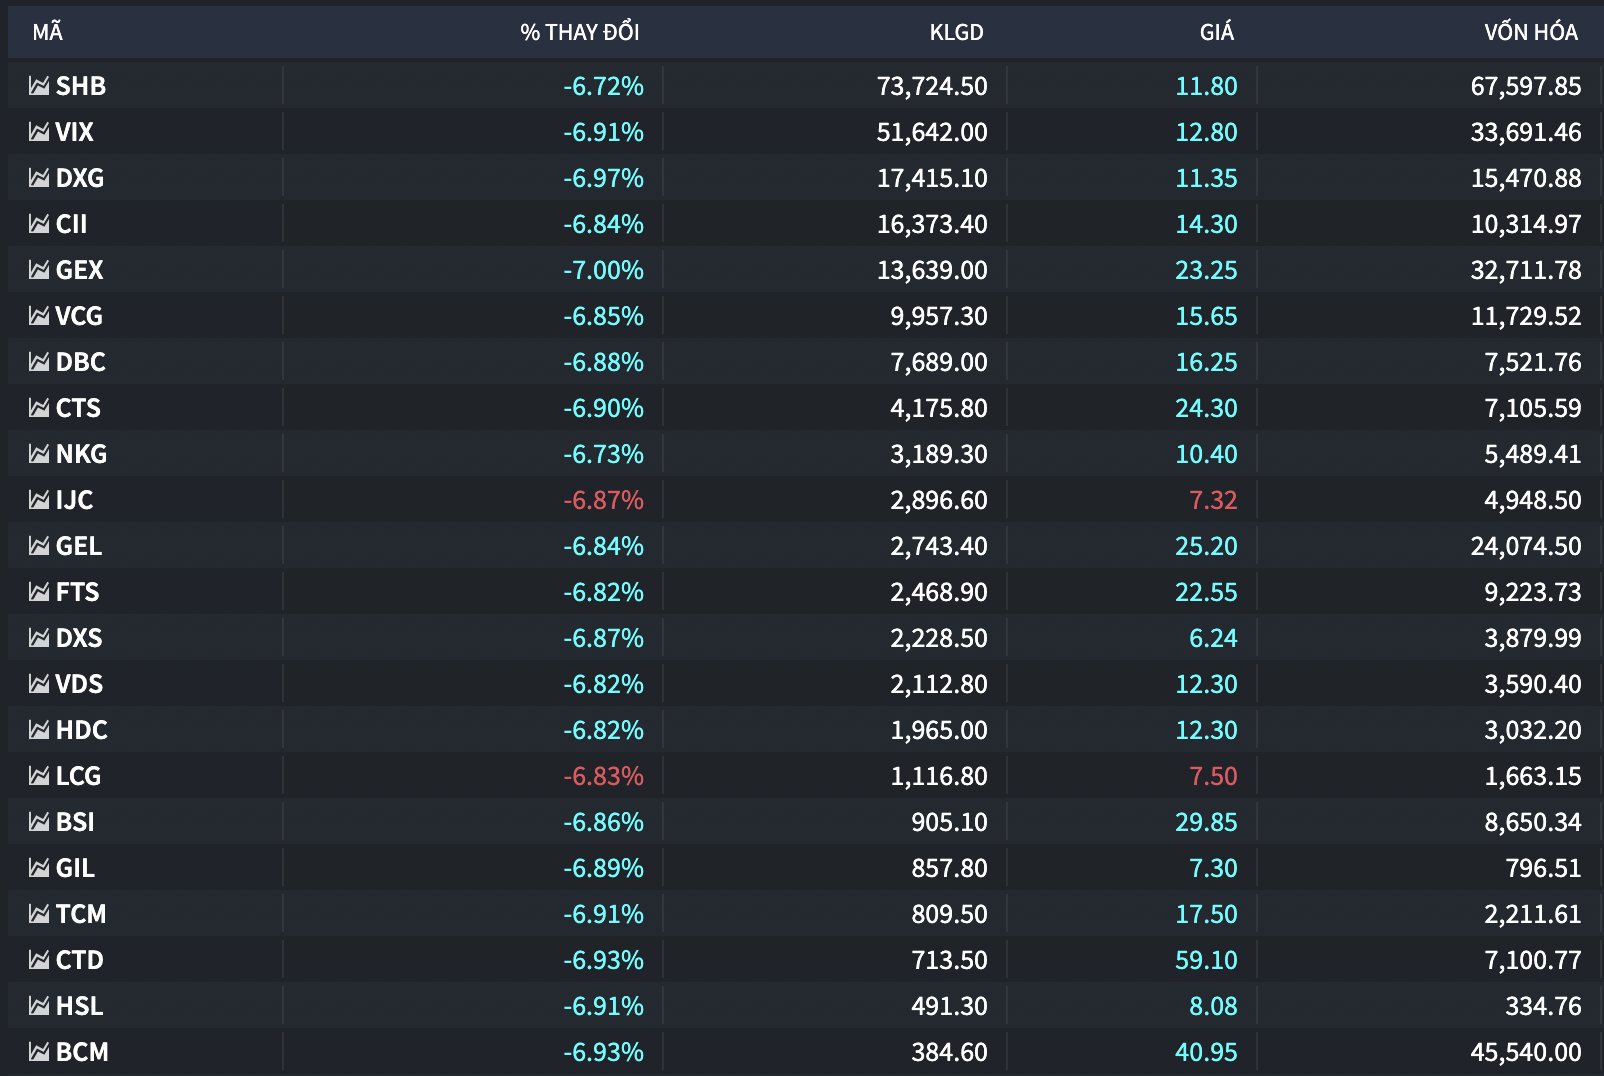Click the chart icon next to IJC

point(39,500)
